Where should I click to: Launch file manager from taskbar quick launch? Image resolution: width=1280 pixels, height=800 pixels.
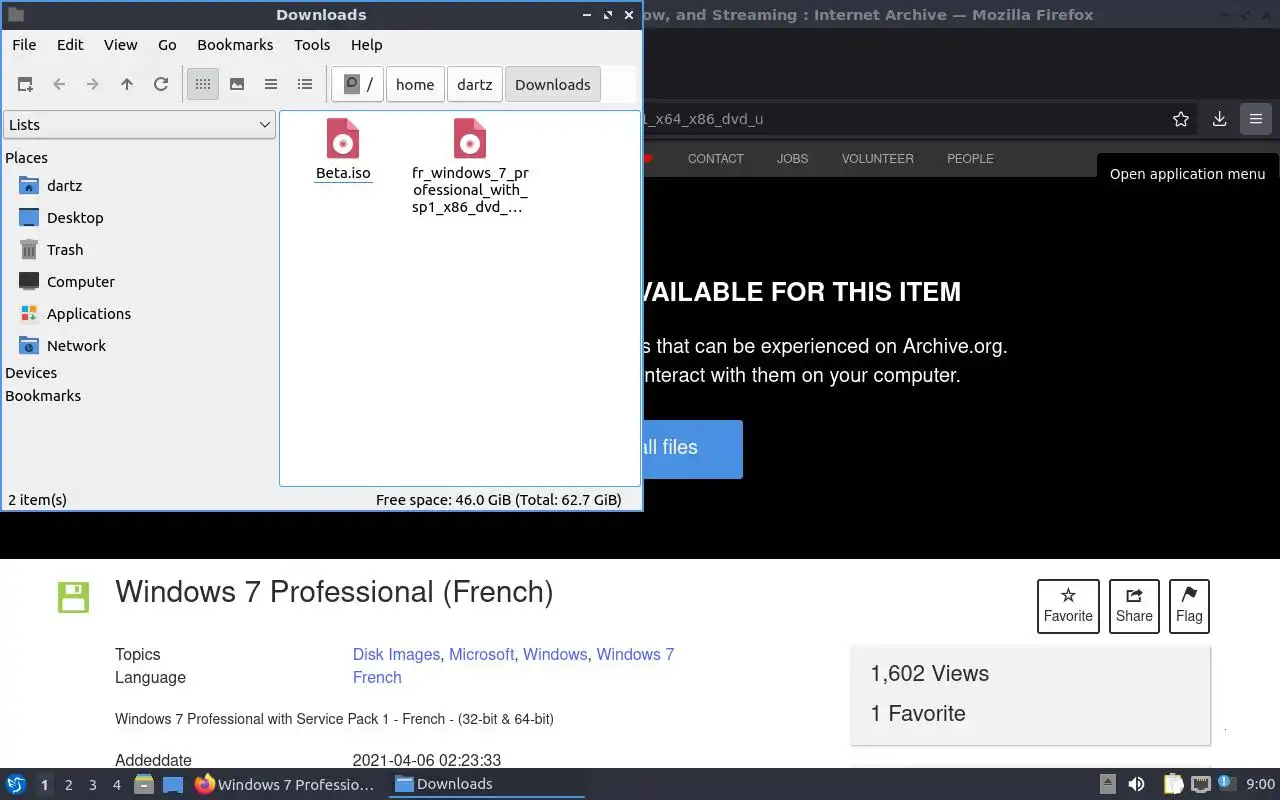(x=144, y=784)
